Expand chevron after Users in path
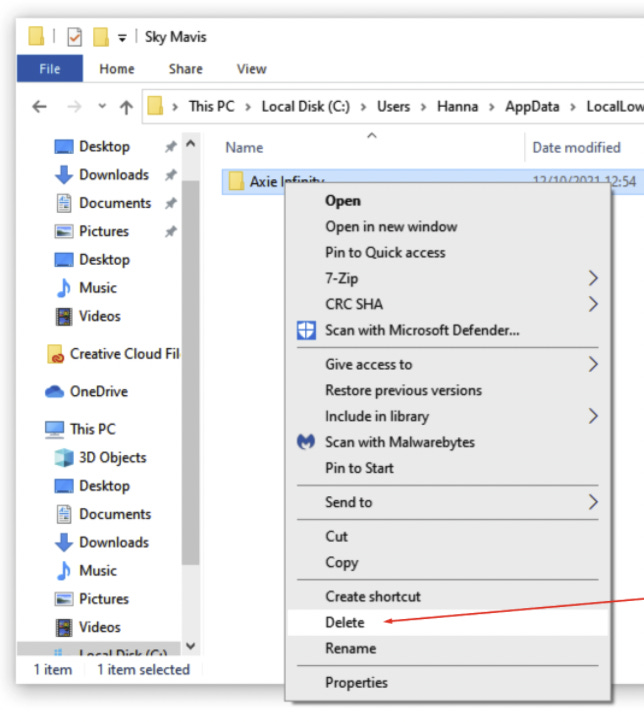 pyautogui.click(x=423, y=107)
